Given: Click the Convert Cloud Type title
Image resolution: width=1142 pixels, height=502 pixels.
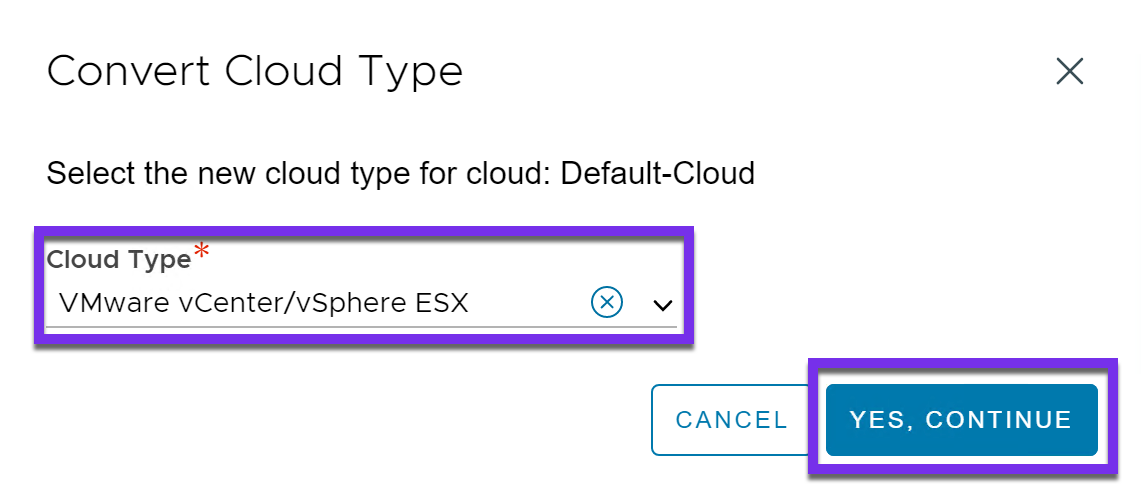Looking at the screenshot, I should coord(255,72).
